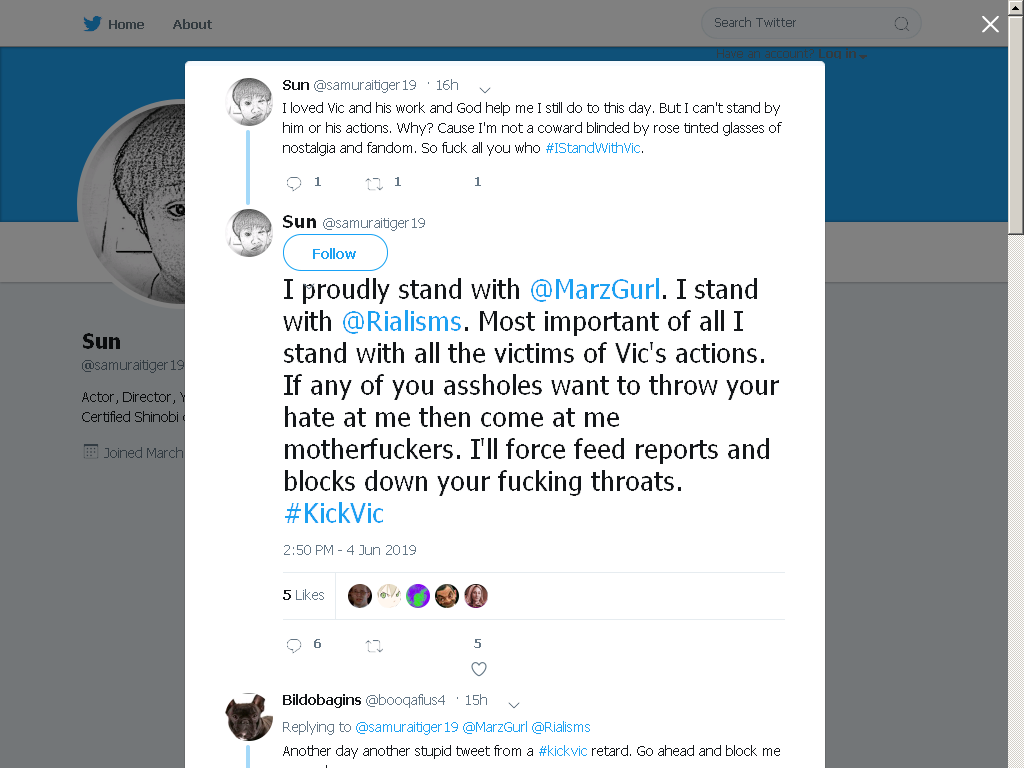Viewport: 1024px width, 768px height.
Task: Click the search magnifier icon
Action: (x=902, y=24)
